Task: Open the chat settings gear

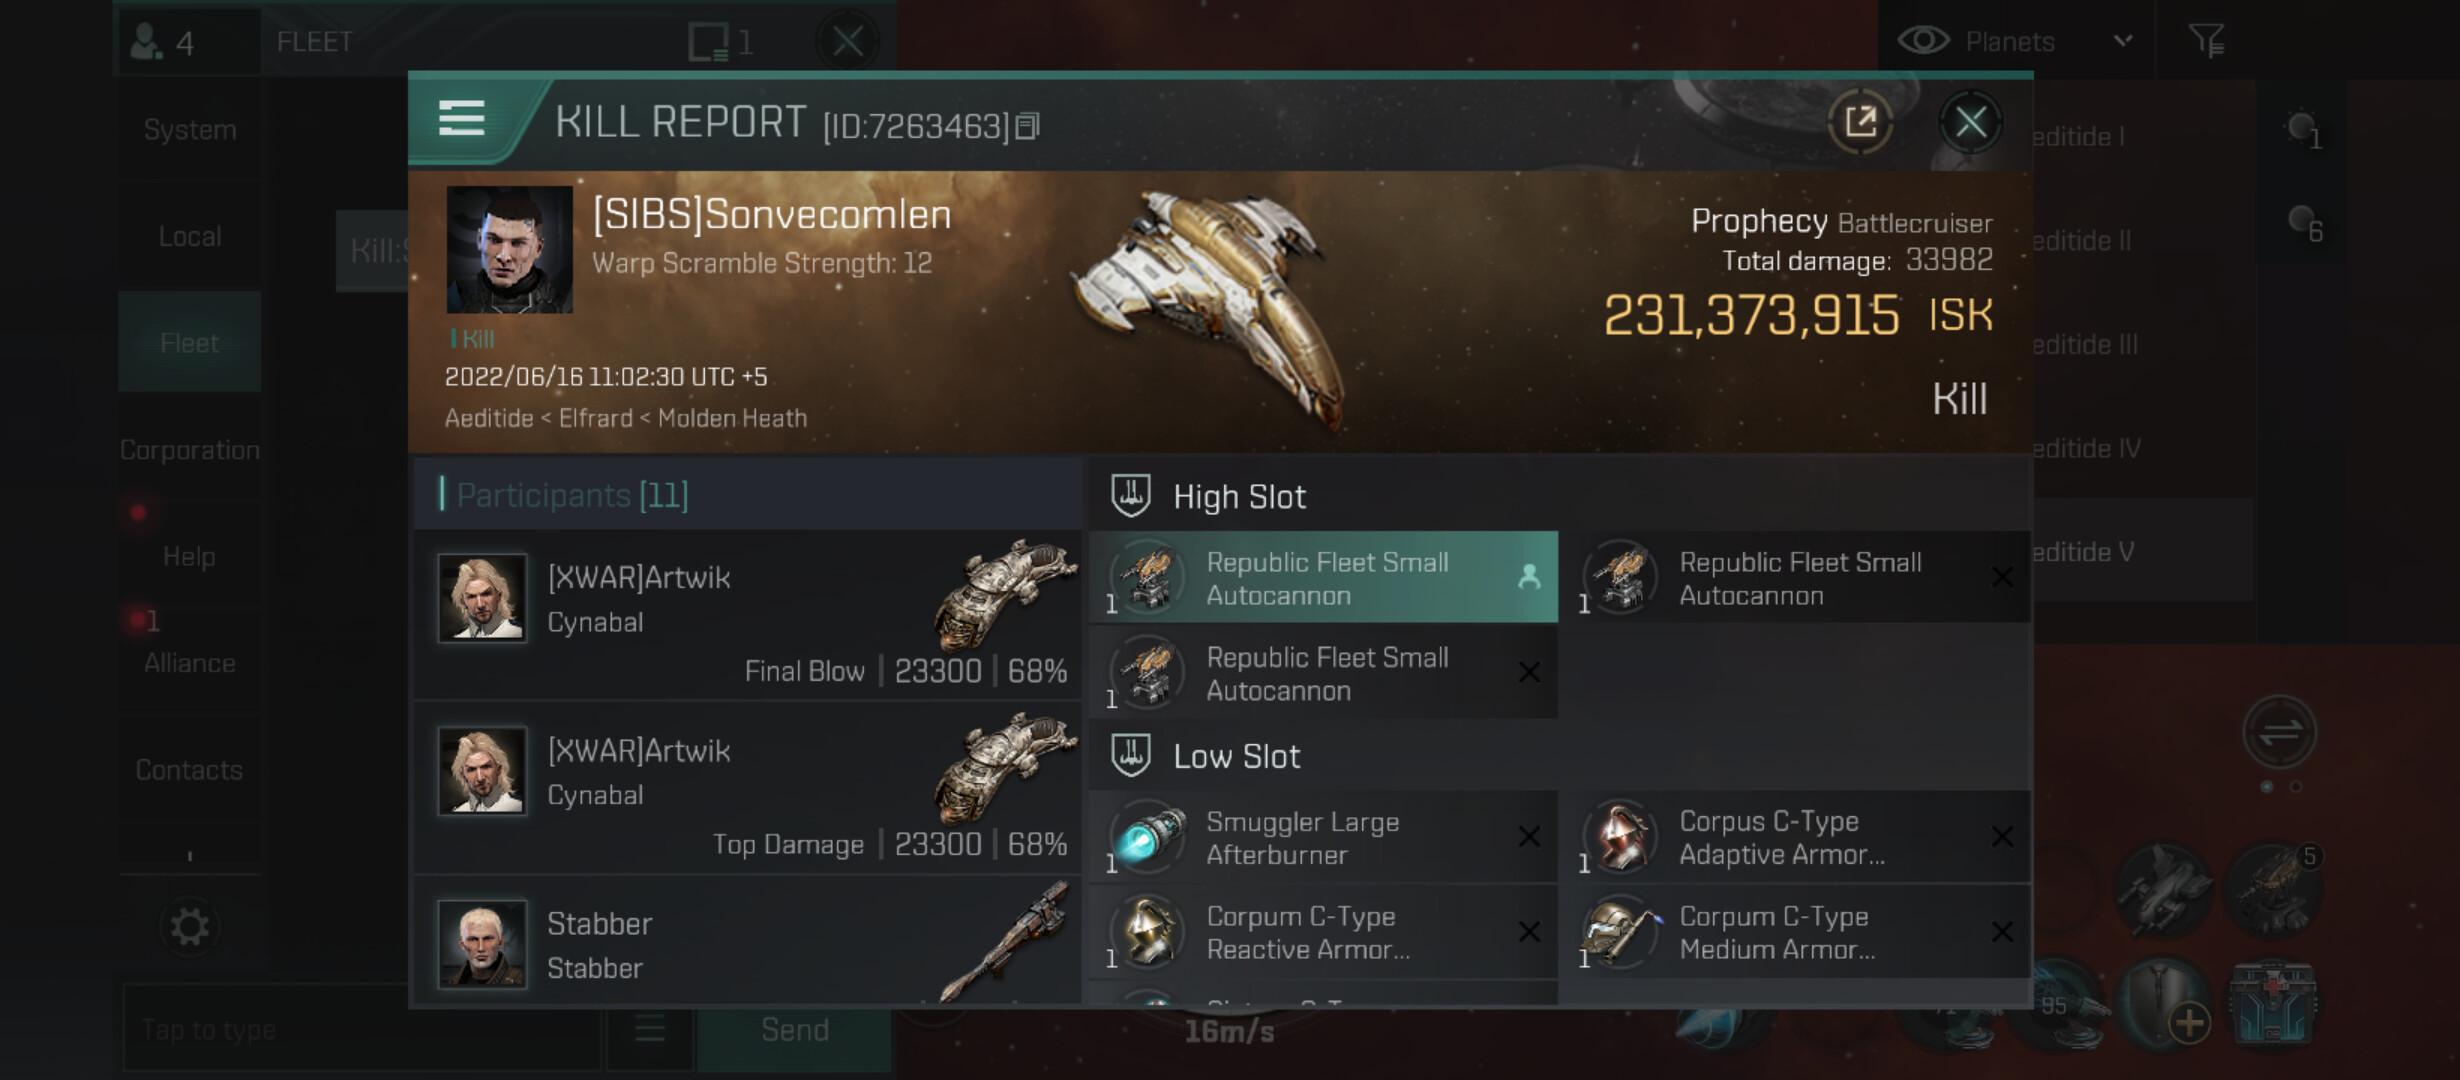Action: pos(189,927)
